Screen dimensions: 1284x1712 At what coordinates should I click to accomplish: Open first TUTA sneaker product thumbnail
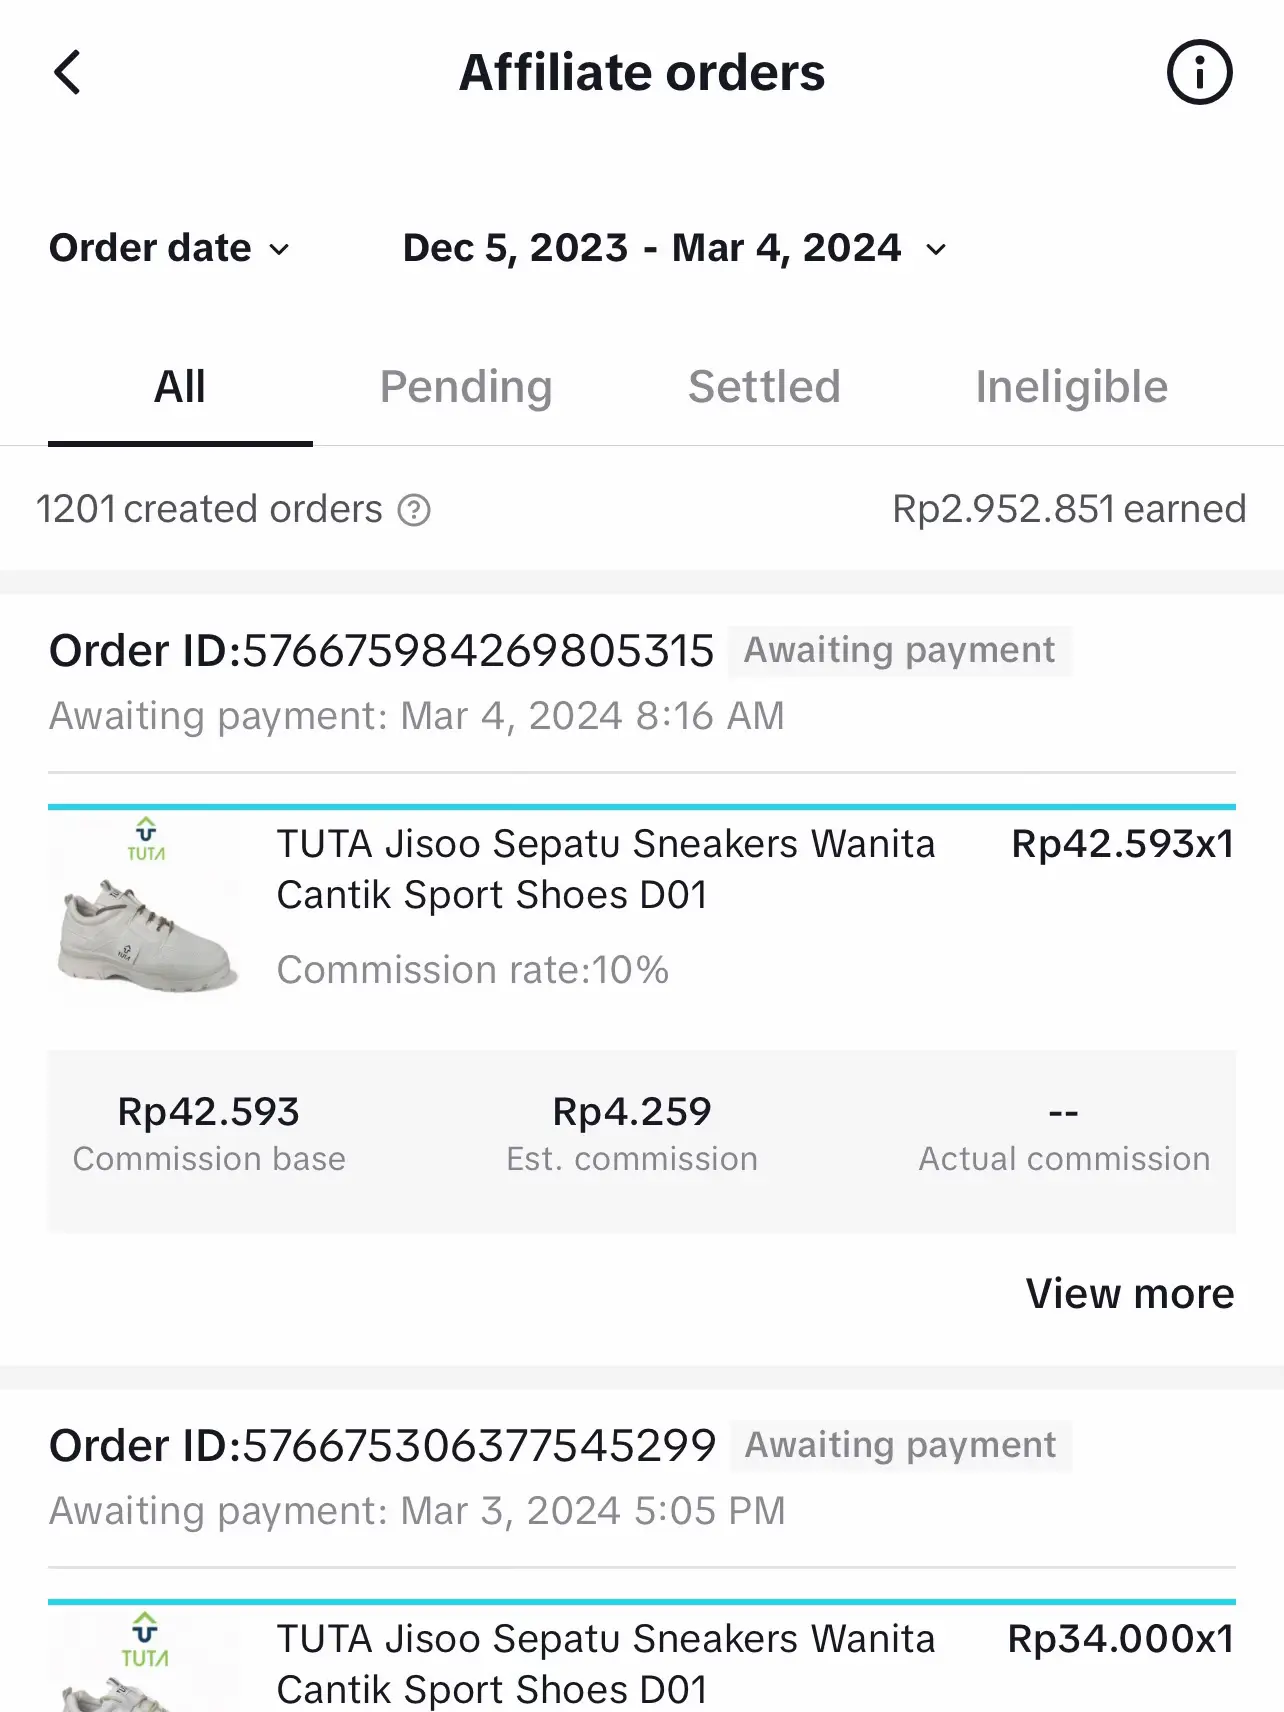pyautogui.click(x=146, y=907)
